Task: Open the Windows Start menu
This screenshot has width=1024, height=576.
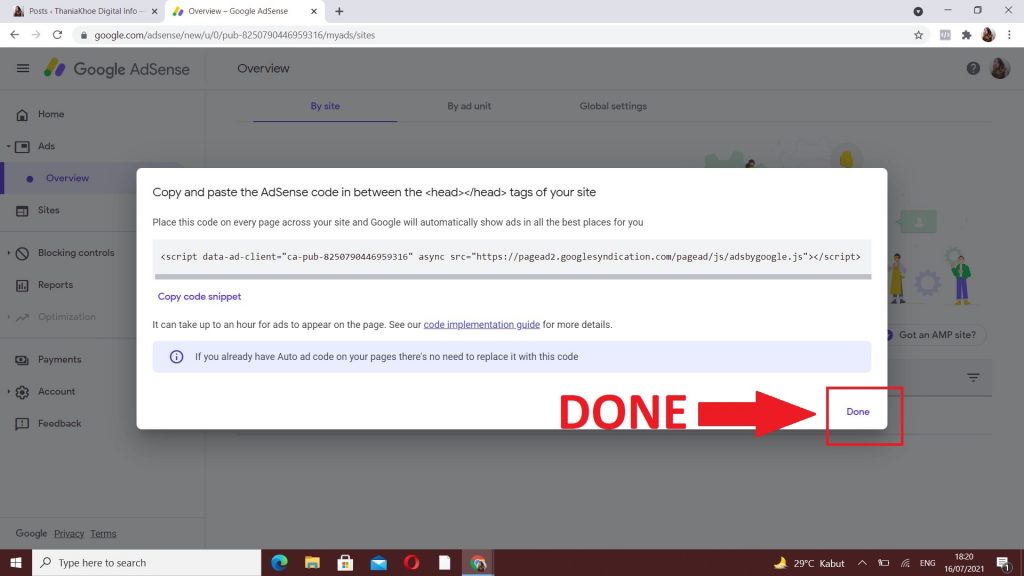Action: tap(16, 562)
